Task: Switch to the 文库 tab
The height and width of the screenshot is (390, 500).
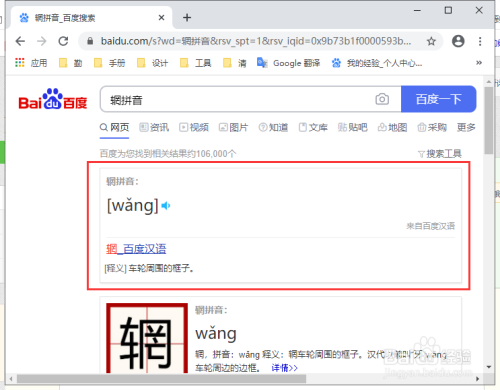Action: pos(313,127)
